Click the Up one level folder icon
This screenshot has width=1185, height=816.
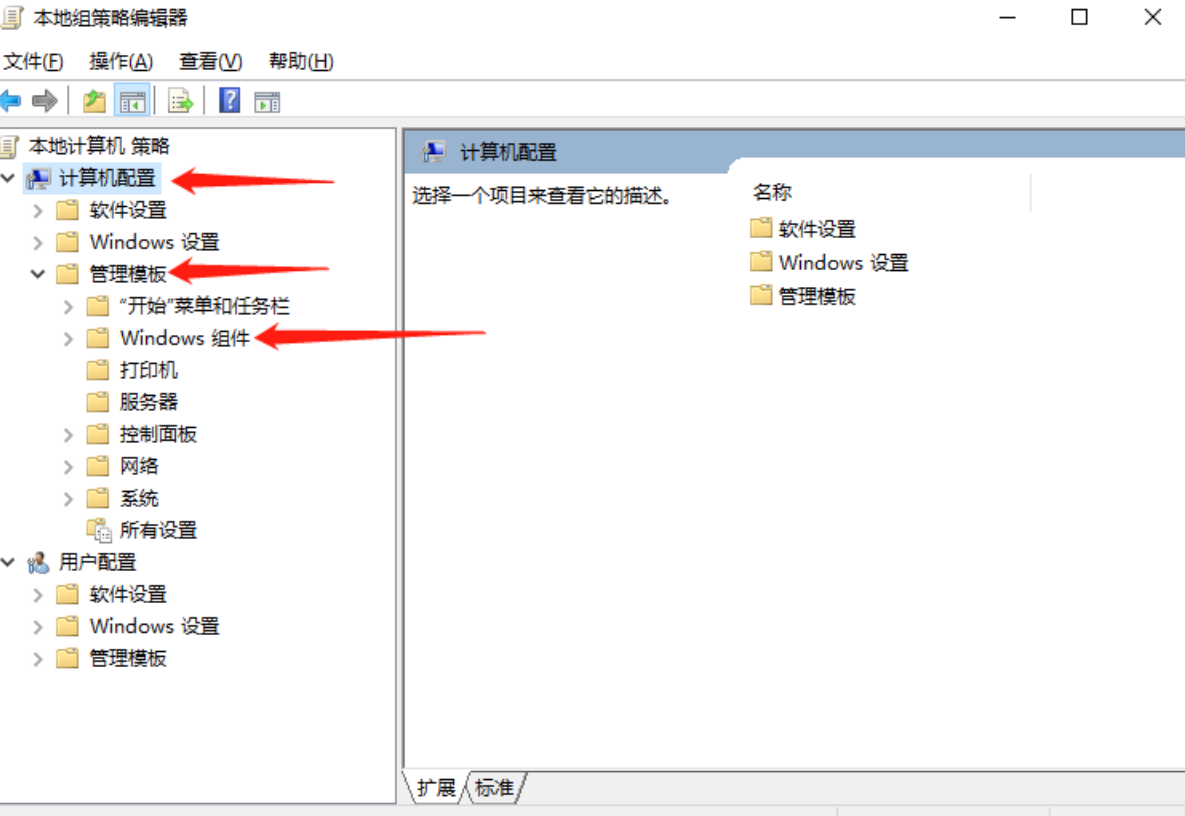point(94,100)
